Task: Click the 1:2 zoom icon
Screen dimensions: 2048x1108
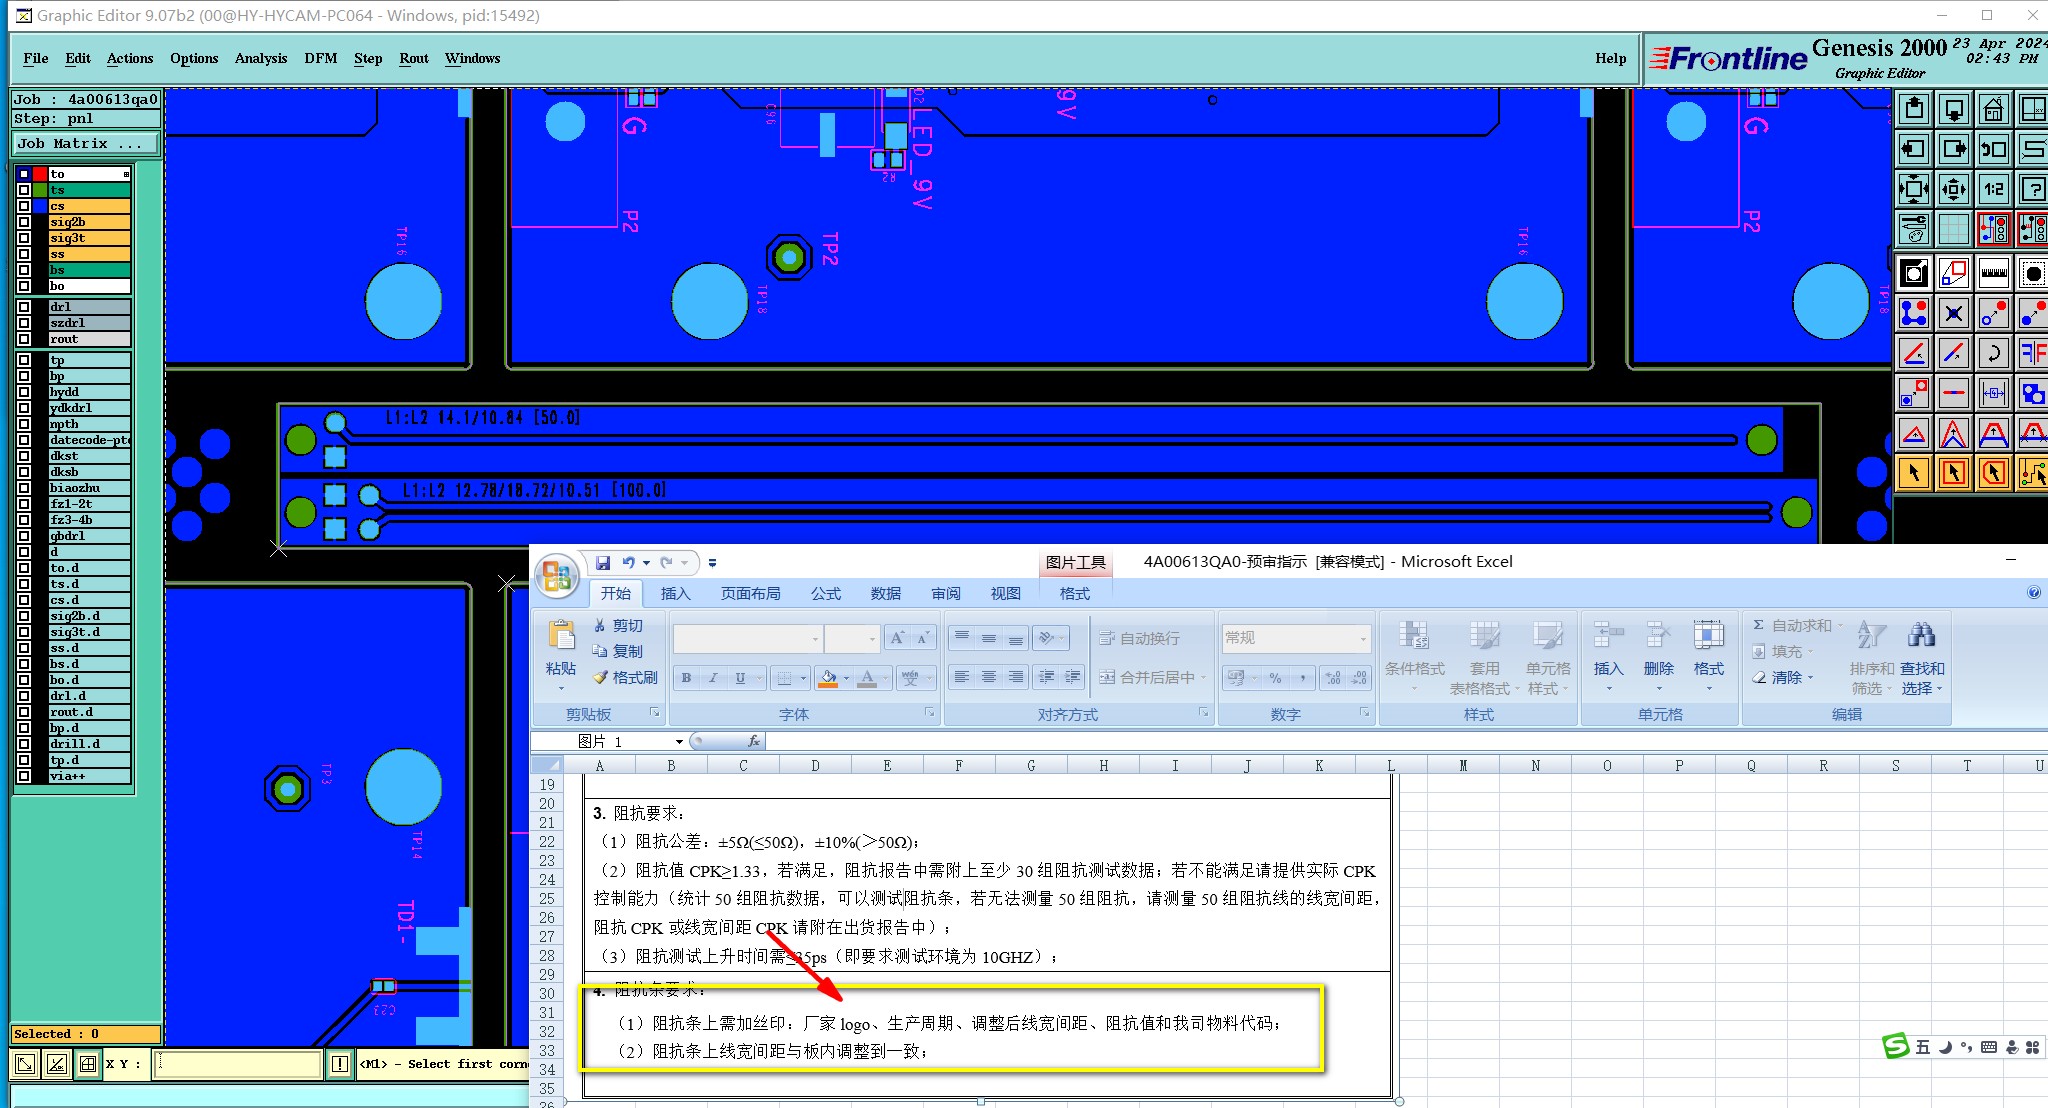Action: [x=1993, y=189]
